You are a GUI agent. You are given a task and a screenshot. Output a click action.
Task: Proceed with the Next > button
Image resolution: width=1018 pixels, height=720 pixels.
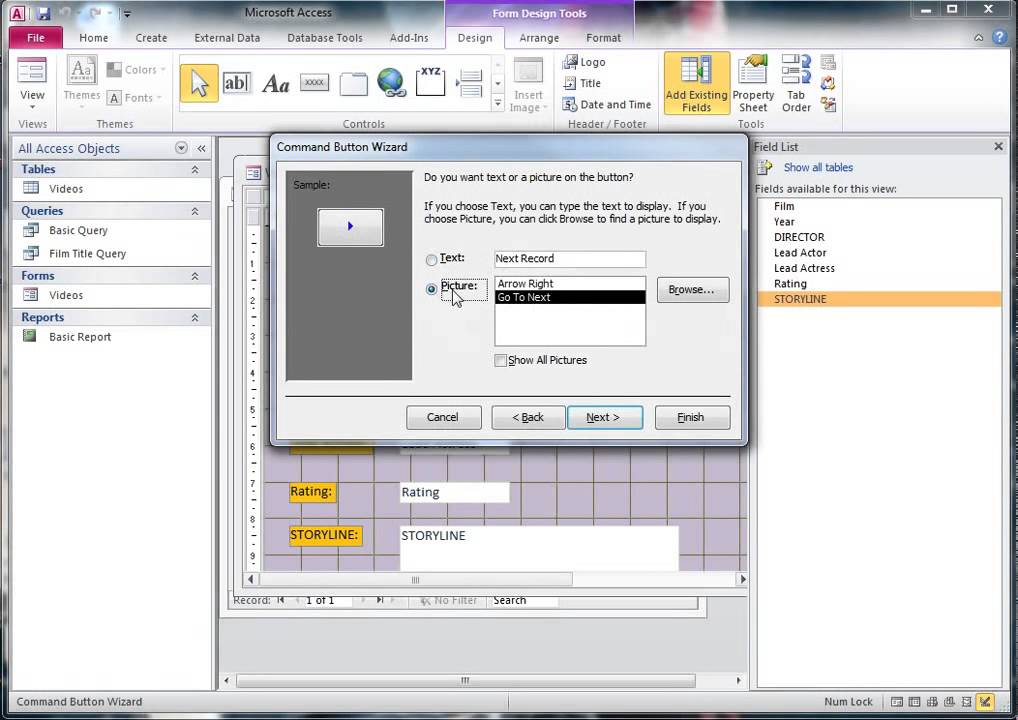(x=604, y=417)
